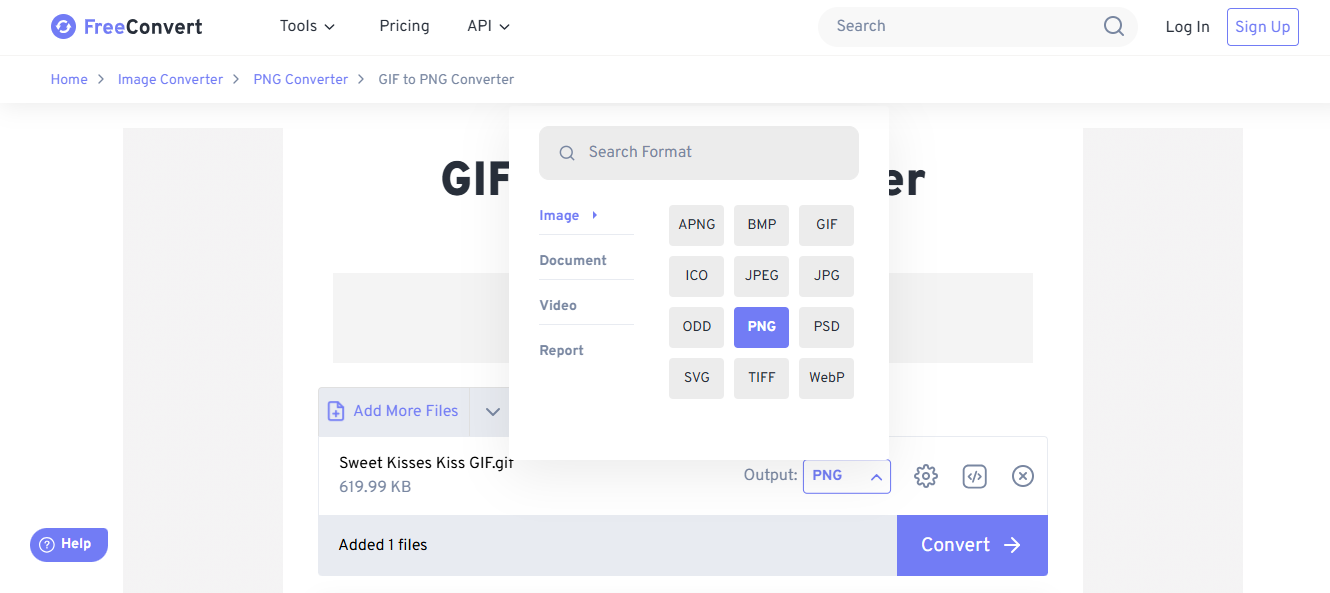Click the Sweet Kisses Kiss GIF filename

(x=426, y=463)
